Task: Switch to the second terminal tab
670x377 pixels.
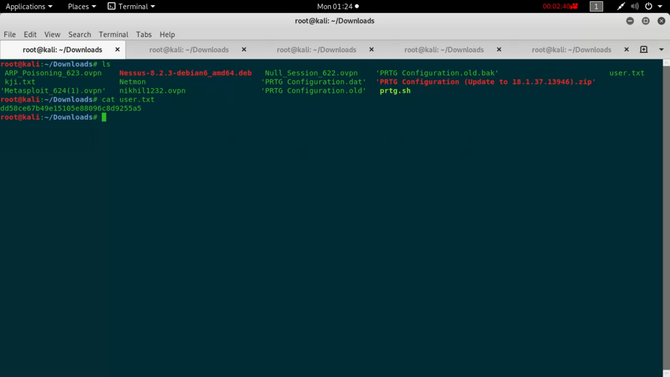Action: [189, 50]
